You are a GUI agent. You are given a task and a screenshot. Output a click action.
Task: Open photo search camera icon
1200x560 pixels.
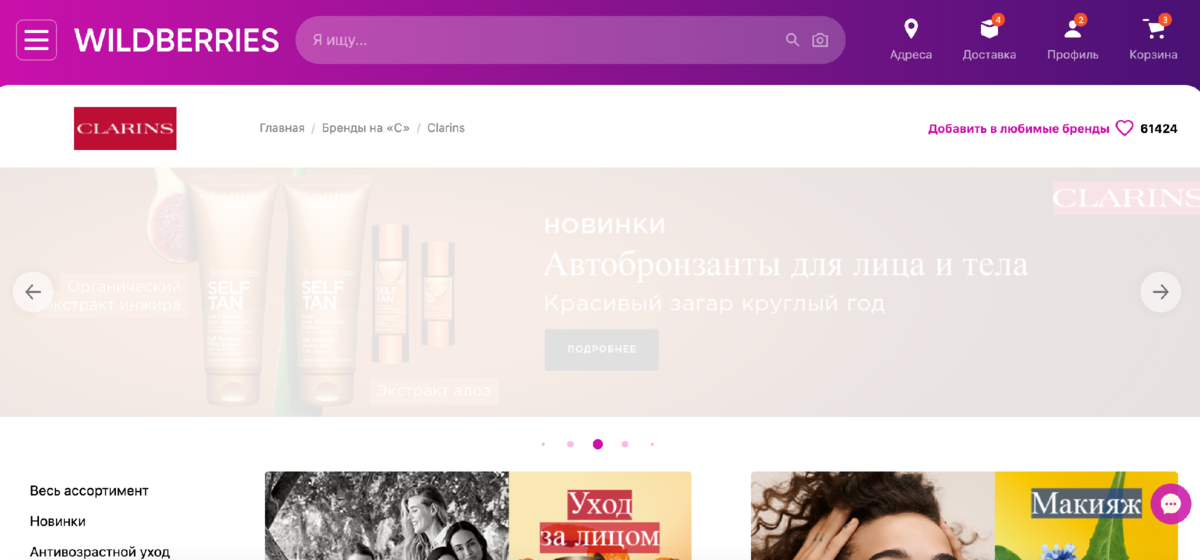pyautogui.click(x=820, y=40)
